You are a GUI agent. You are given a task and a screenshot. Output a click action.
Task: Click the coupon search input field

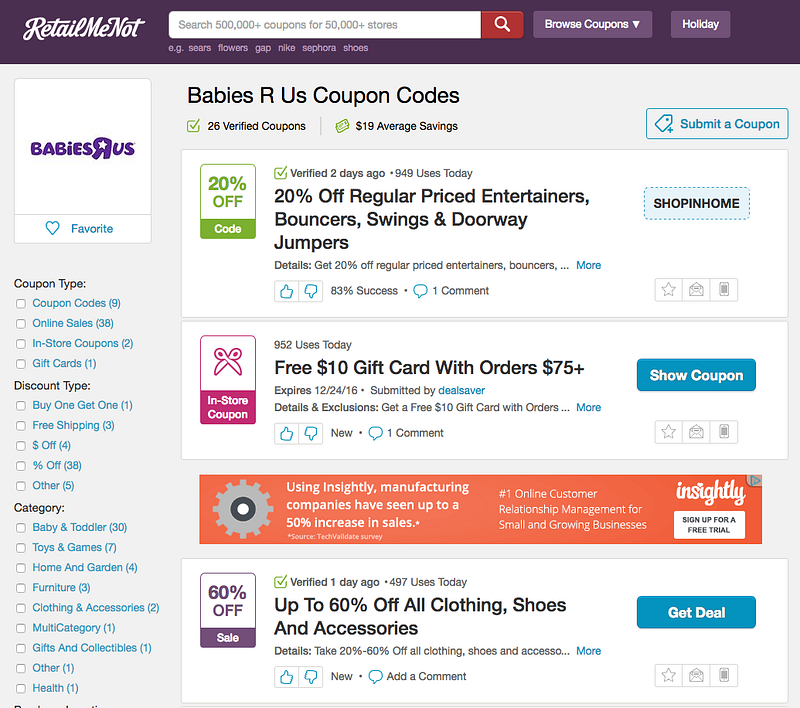324,24
